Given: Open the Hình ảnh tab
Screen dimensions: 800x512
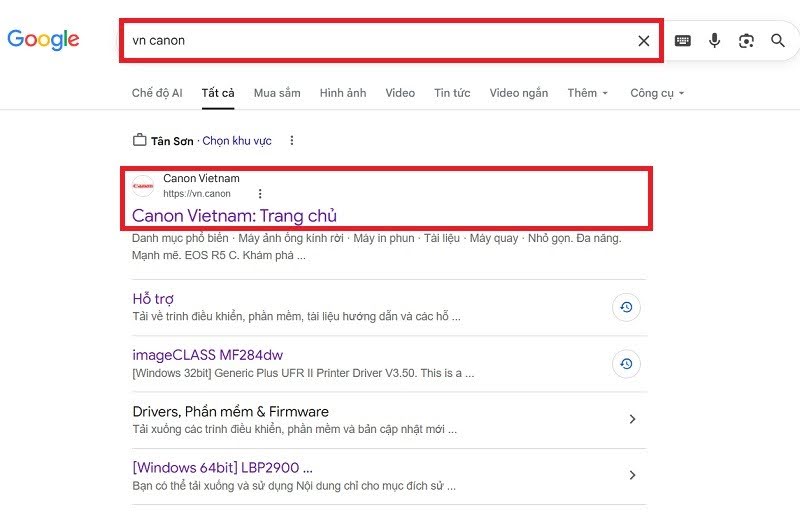Looking at the screenshot, I should pos(343,93).
